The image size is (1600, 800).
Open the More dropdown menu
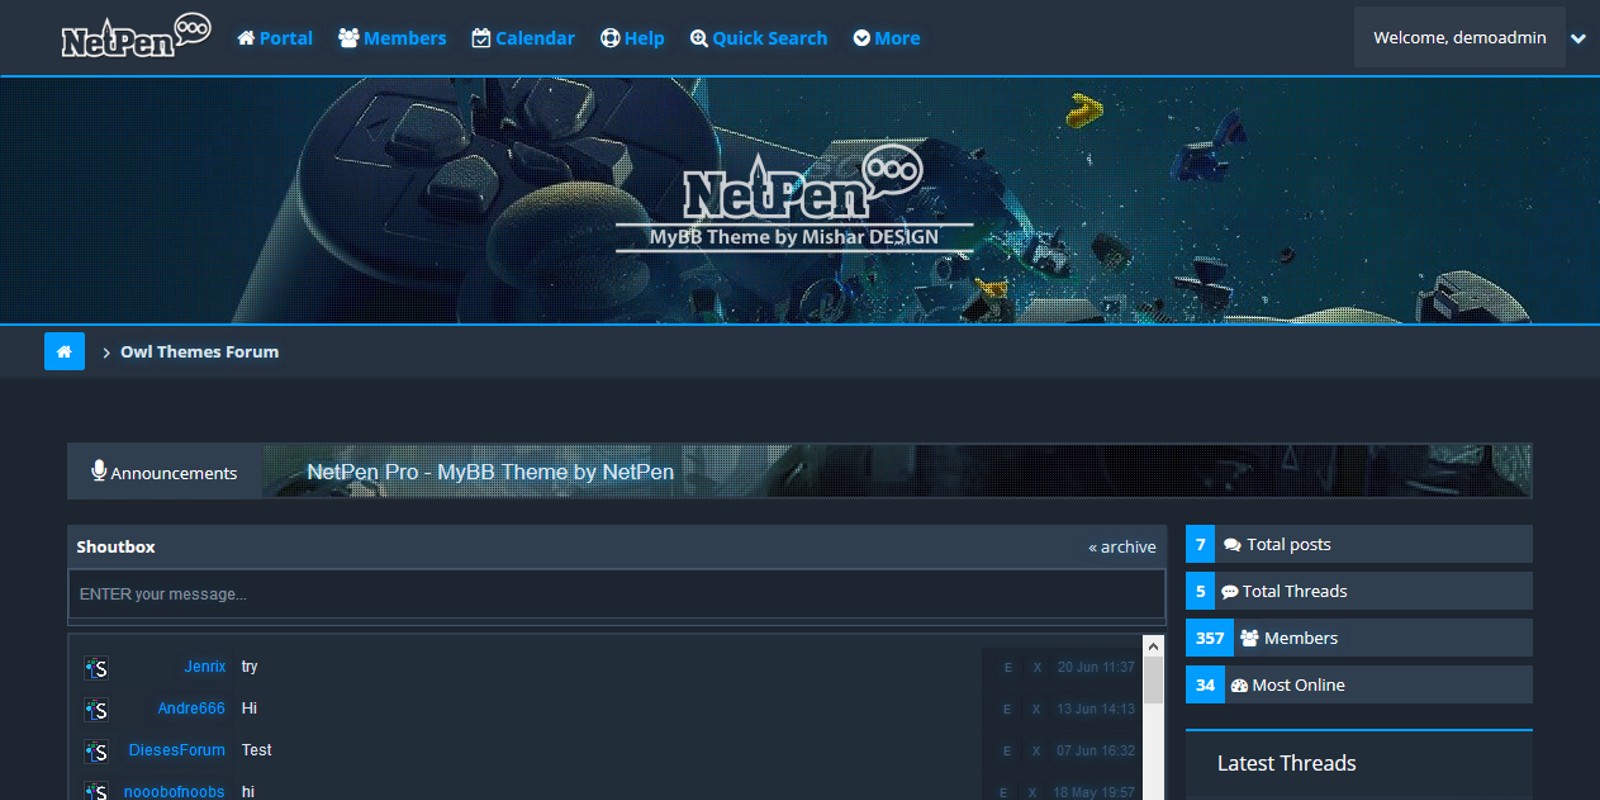pyautogui.click(x=886, y=38)
